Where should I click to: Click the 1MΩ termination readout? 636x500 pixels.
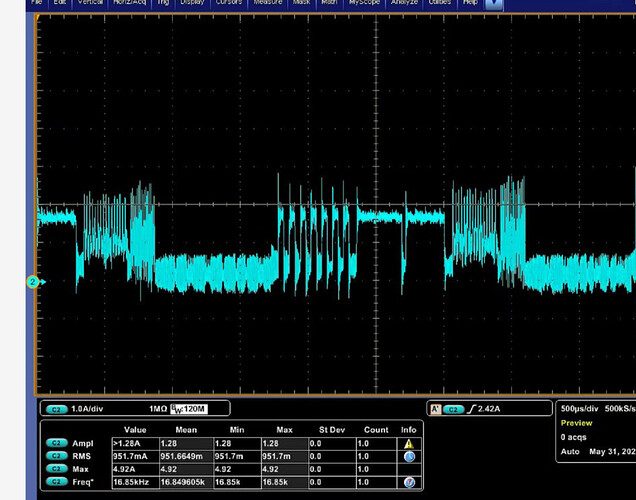(158, 409)
